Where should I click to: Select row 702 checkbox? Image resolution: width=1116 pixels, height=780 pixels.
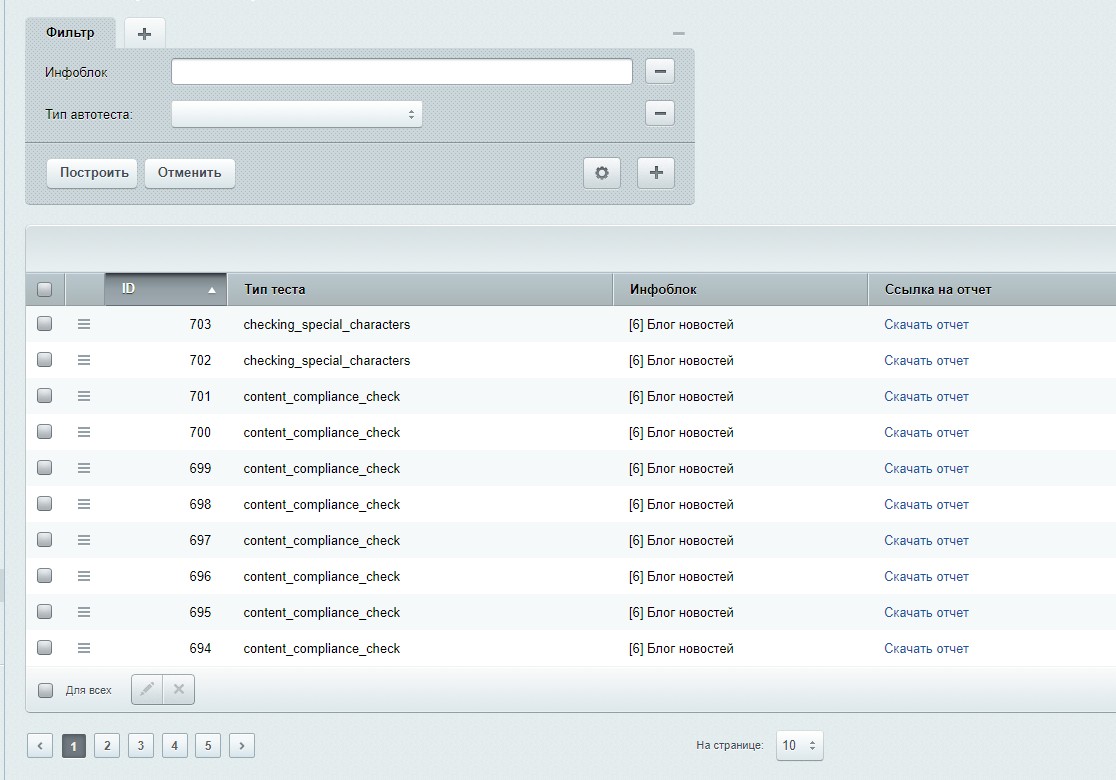pos(45,359)
